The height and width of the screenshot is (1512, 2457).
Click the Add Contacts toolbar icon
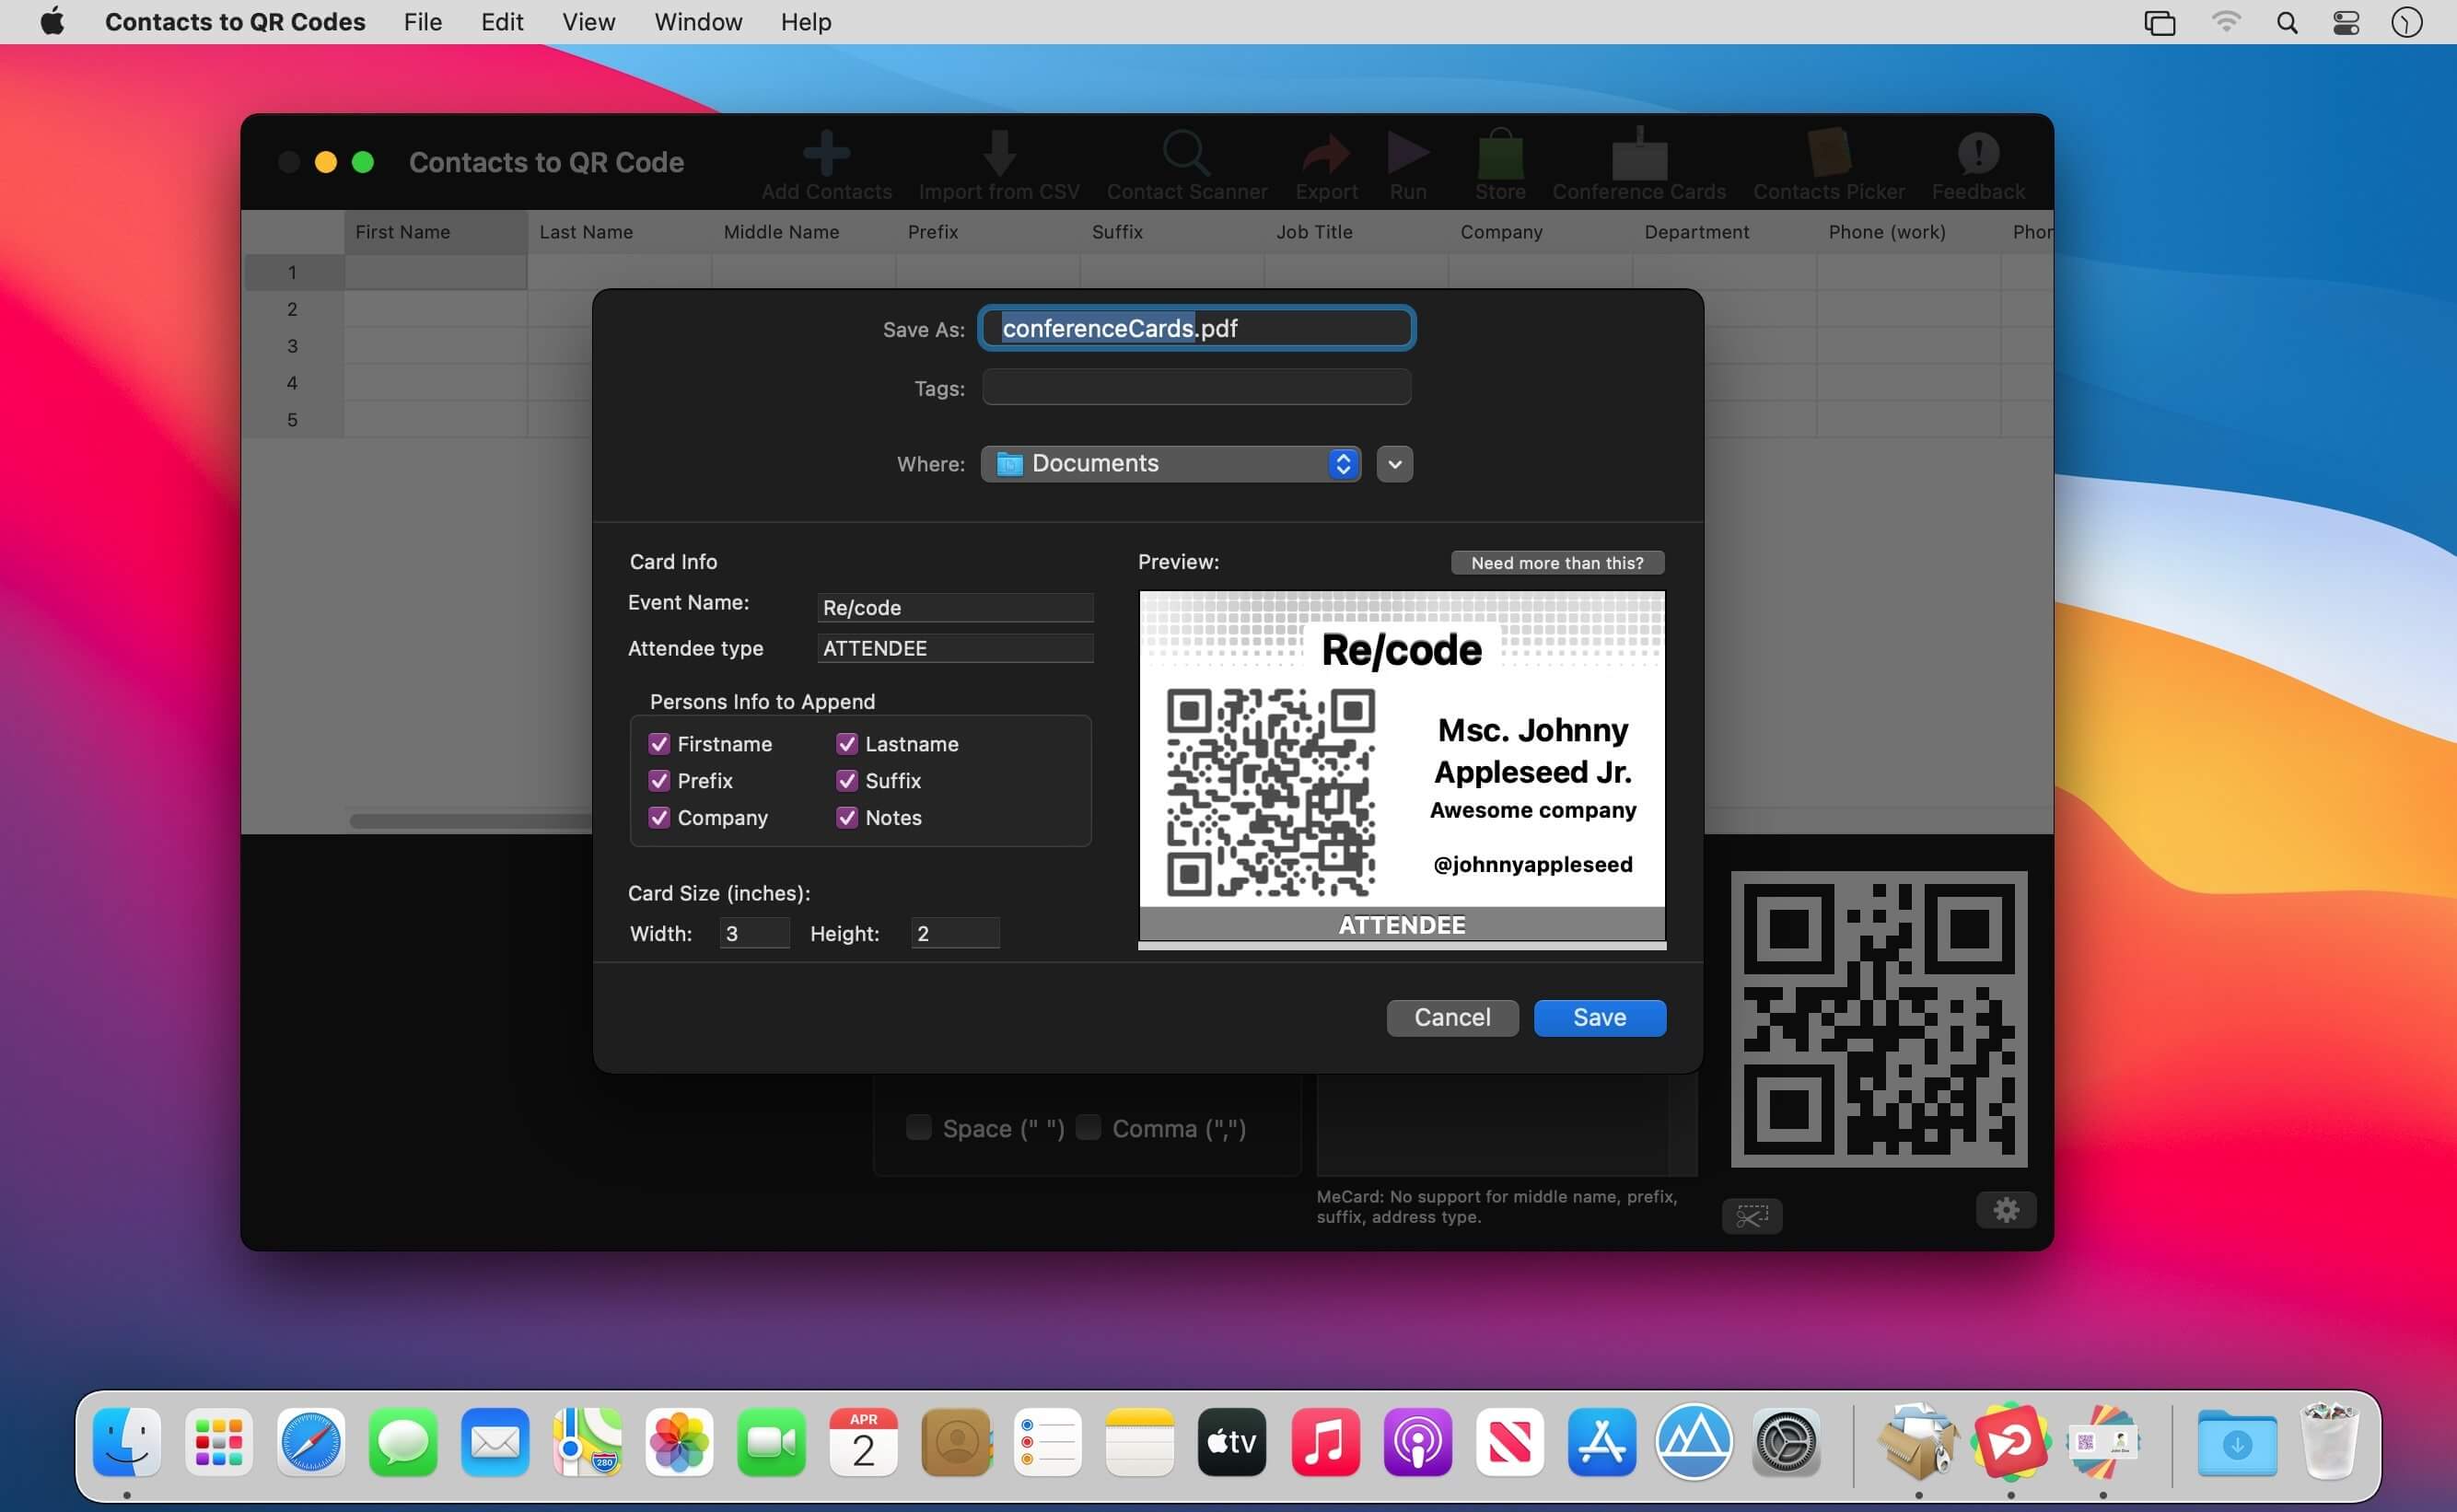pyautogui.click(x=826, y=154)
